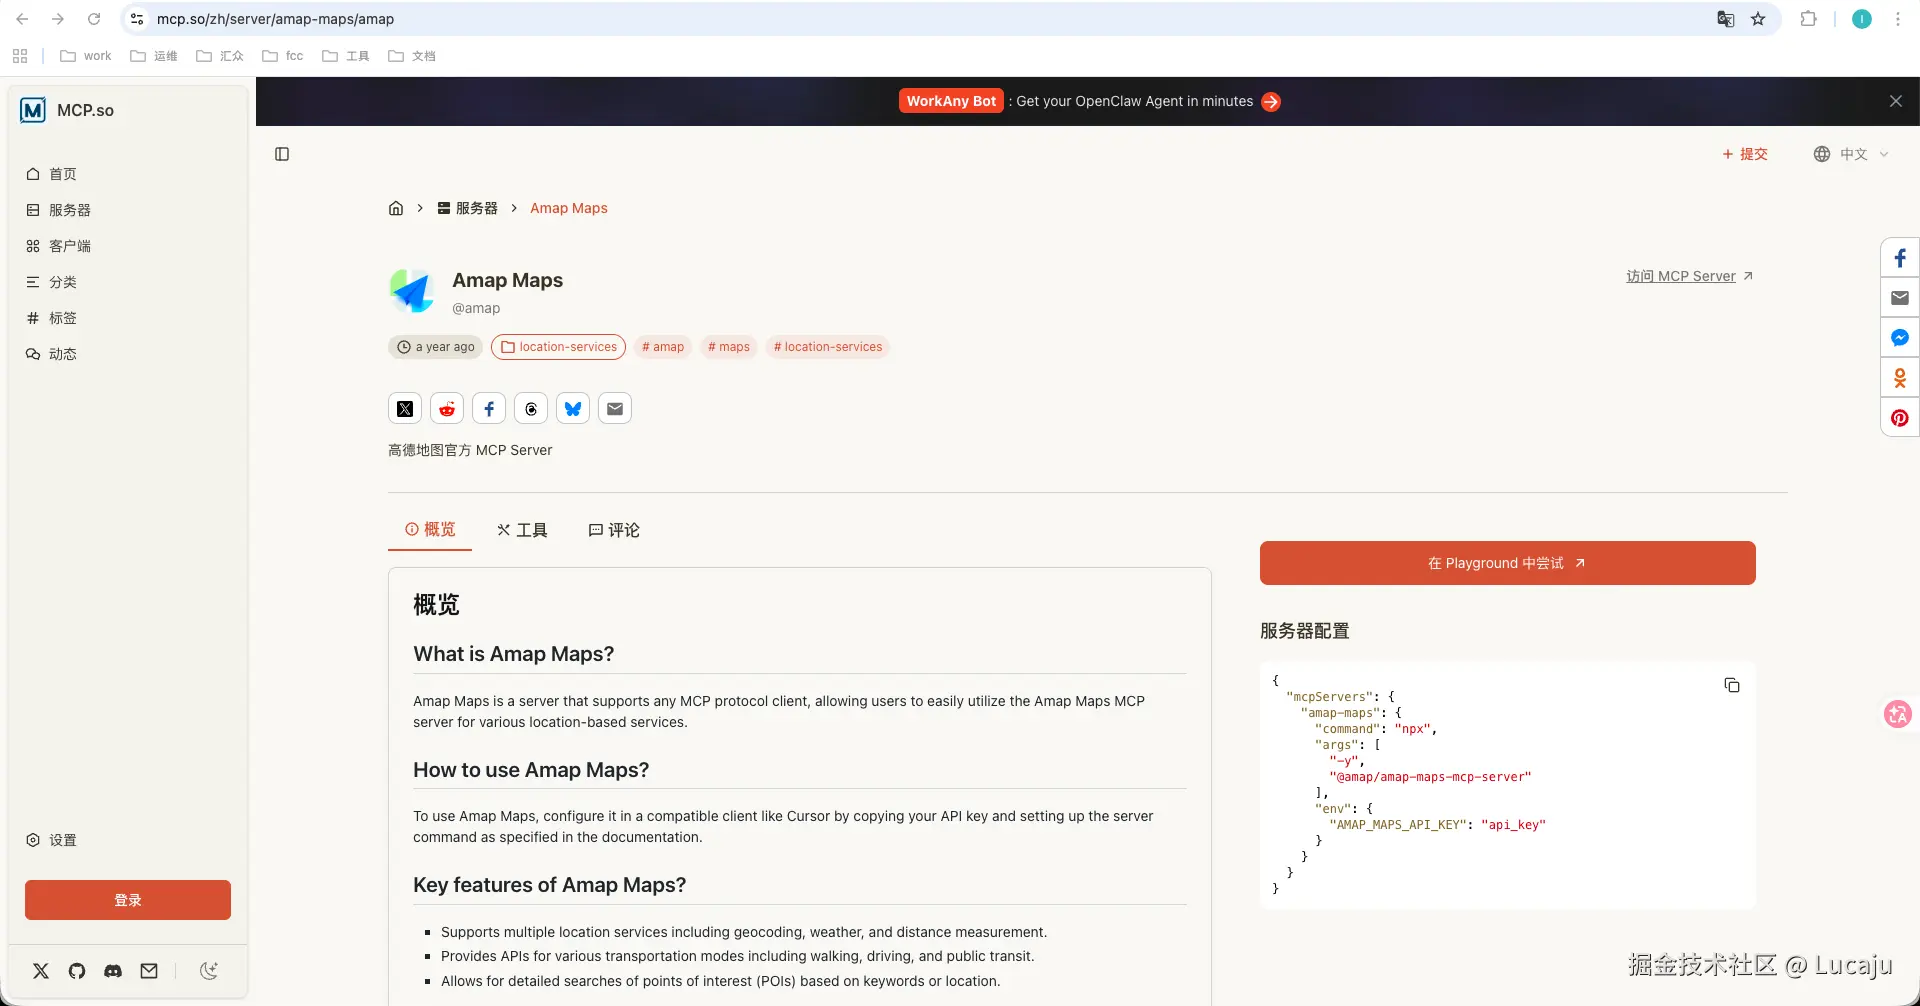Image resolution: width=1920 pixels, height=1006 pixels.
Task: Share on Reddit
Action: click(x=447, y=408)
